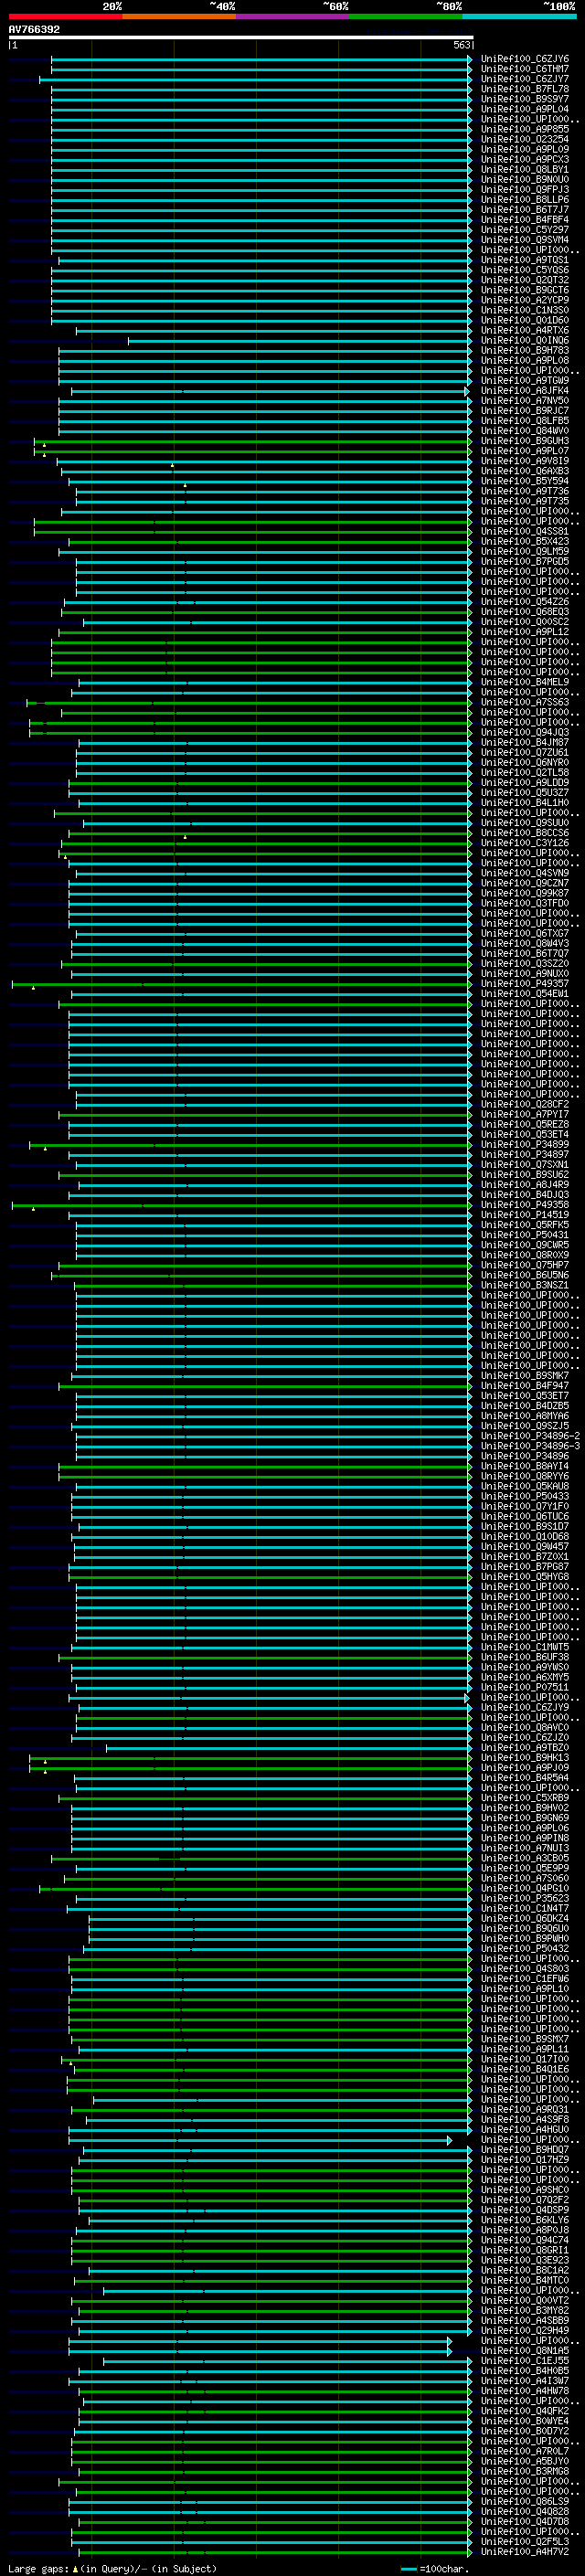Click the yellow gap marker under the UniRef100_P34899 bar

45,1148
